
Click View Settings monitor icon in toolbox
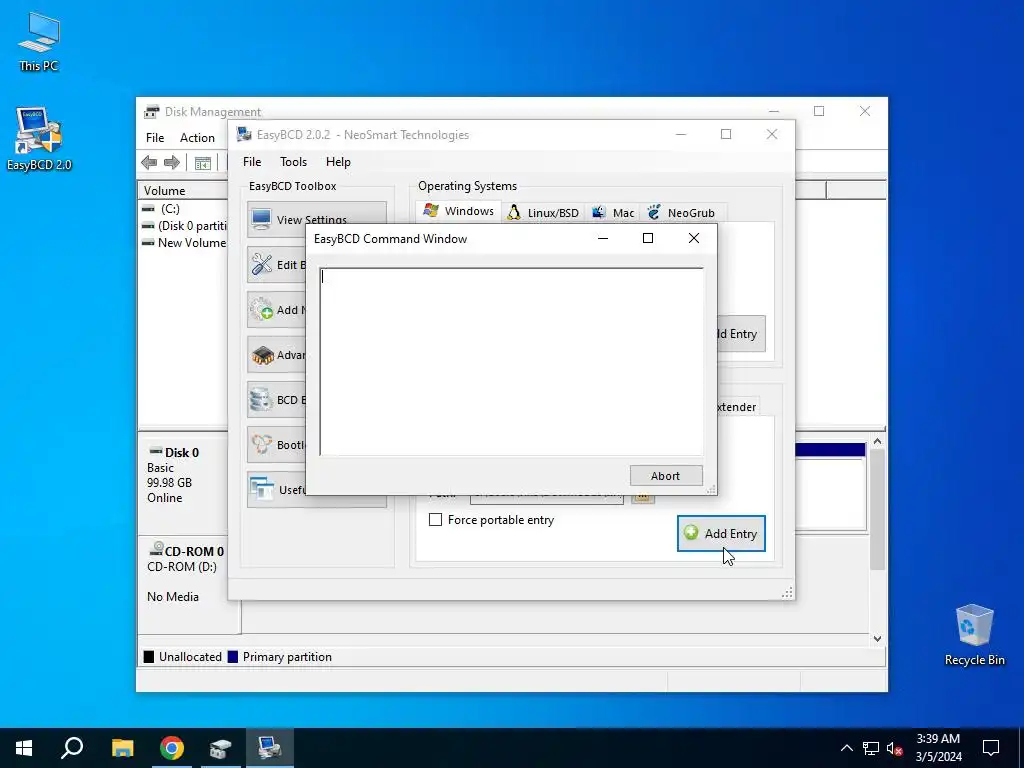pos(261,219)
